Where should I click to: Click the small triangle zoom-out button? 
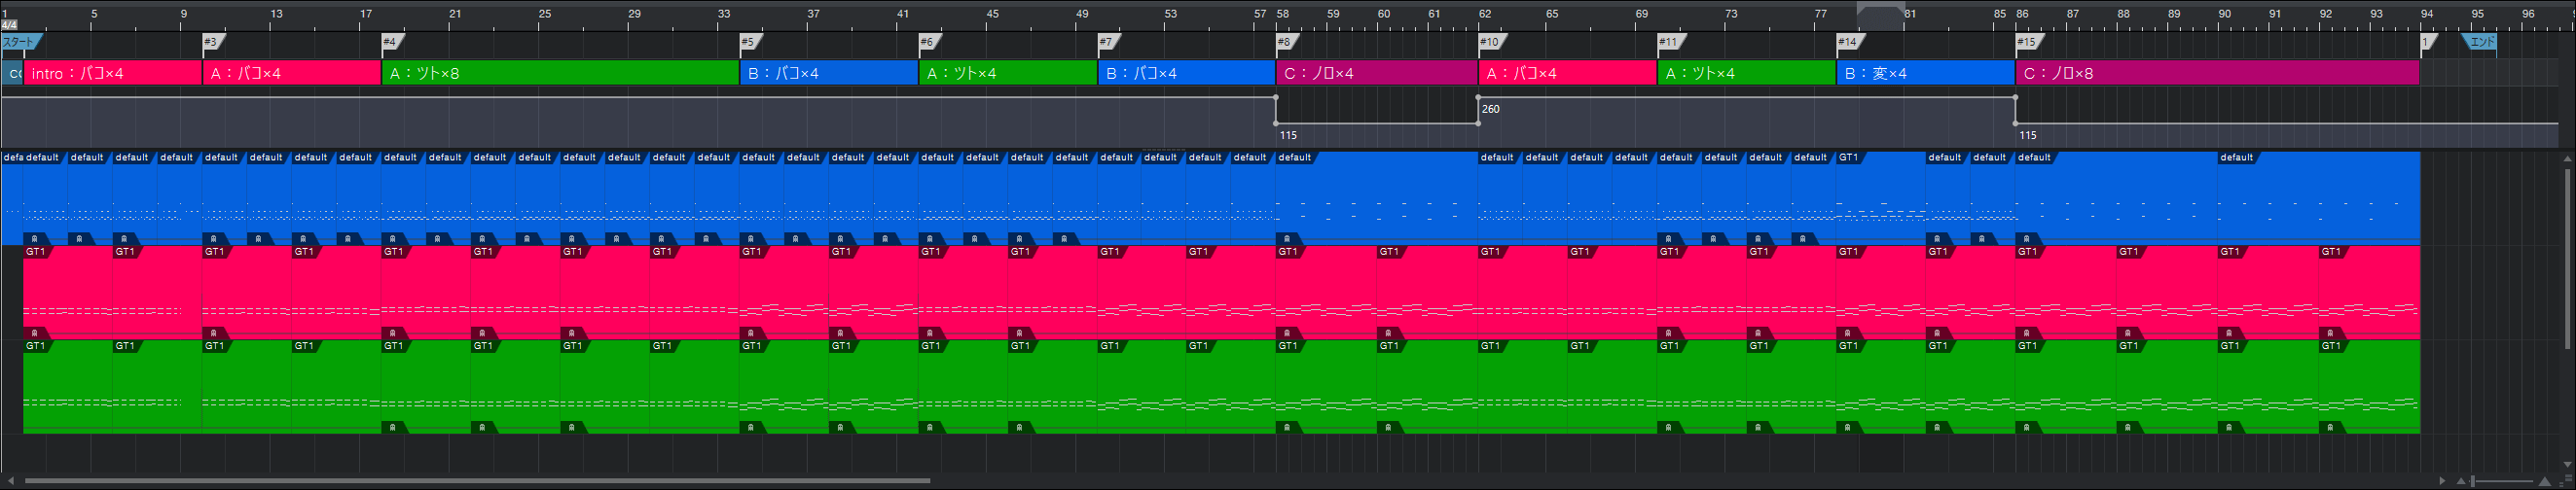tap(2461, 481)
